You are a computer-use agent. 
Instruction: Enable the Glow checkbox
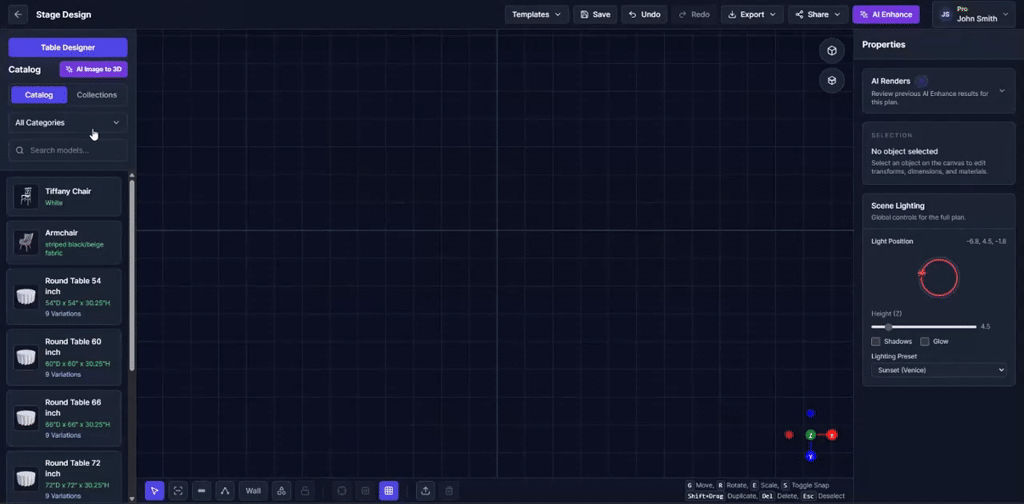point(925,341)
